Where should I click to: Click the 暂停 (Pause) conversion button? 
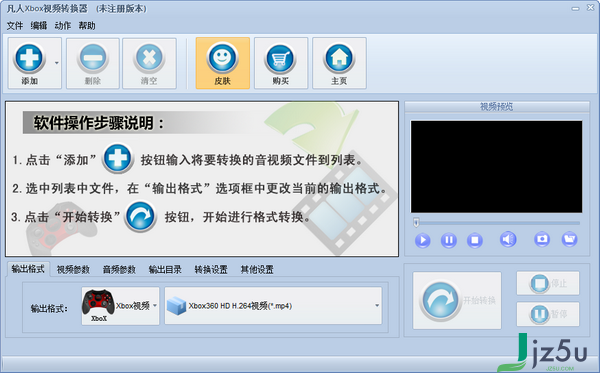pos(548,314)
